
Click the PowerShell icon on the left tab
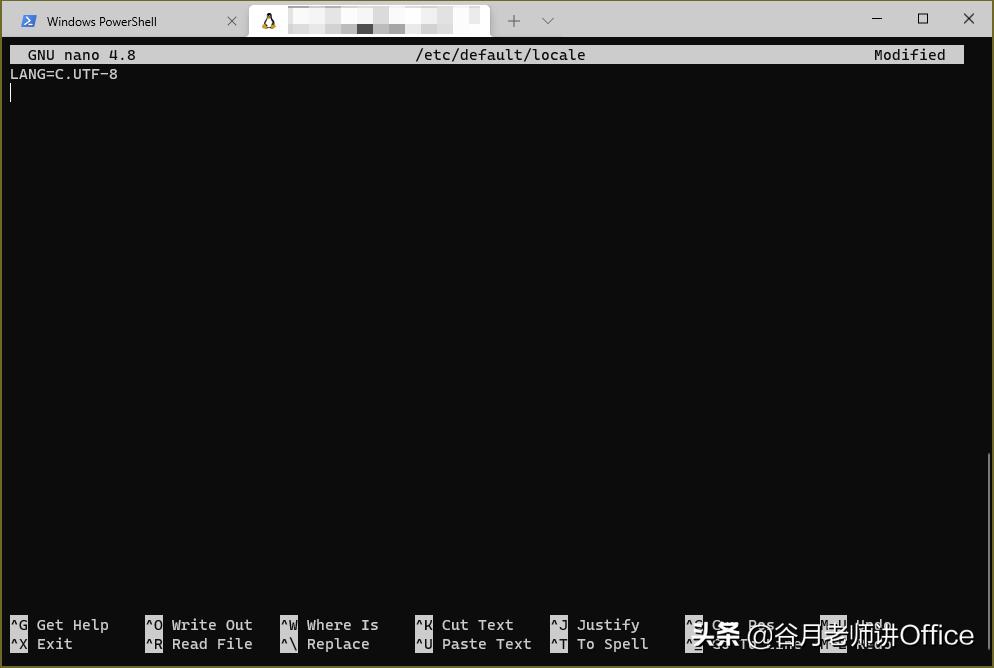(29, 20)
